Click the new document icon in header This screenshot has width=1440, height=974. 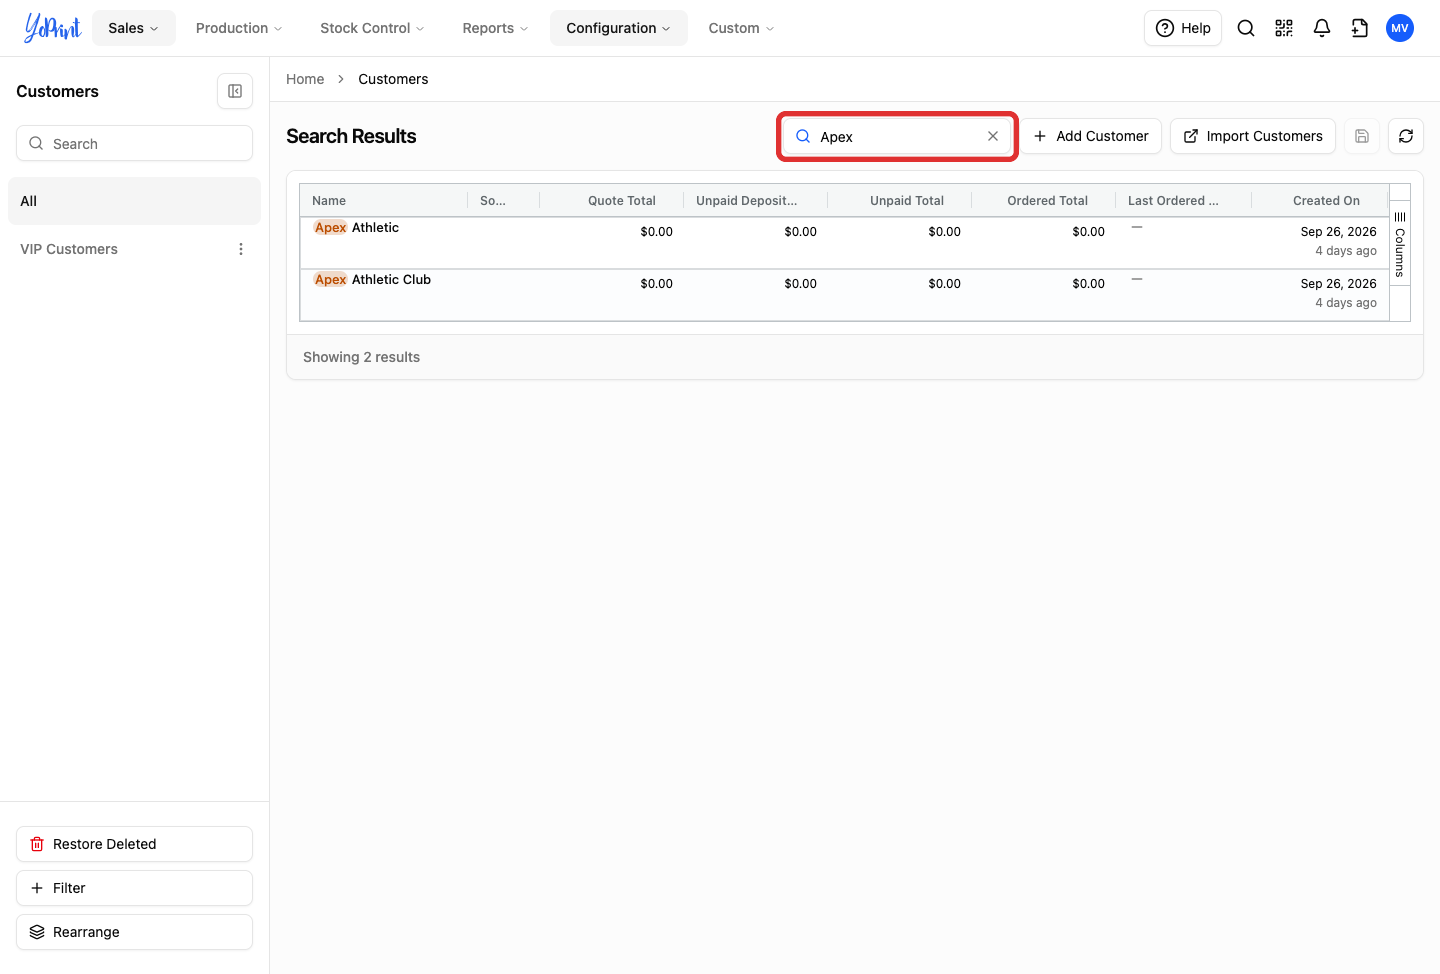click(1360, 28)
